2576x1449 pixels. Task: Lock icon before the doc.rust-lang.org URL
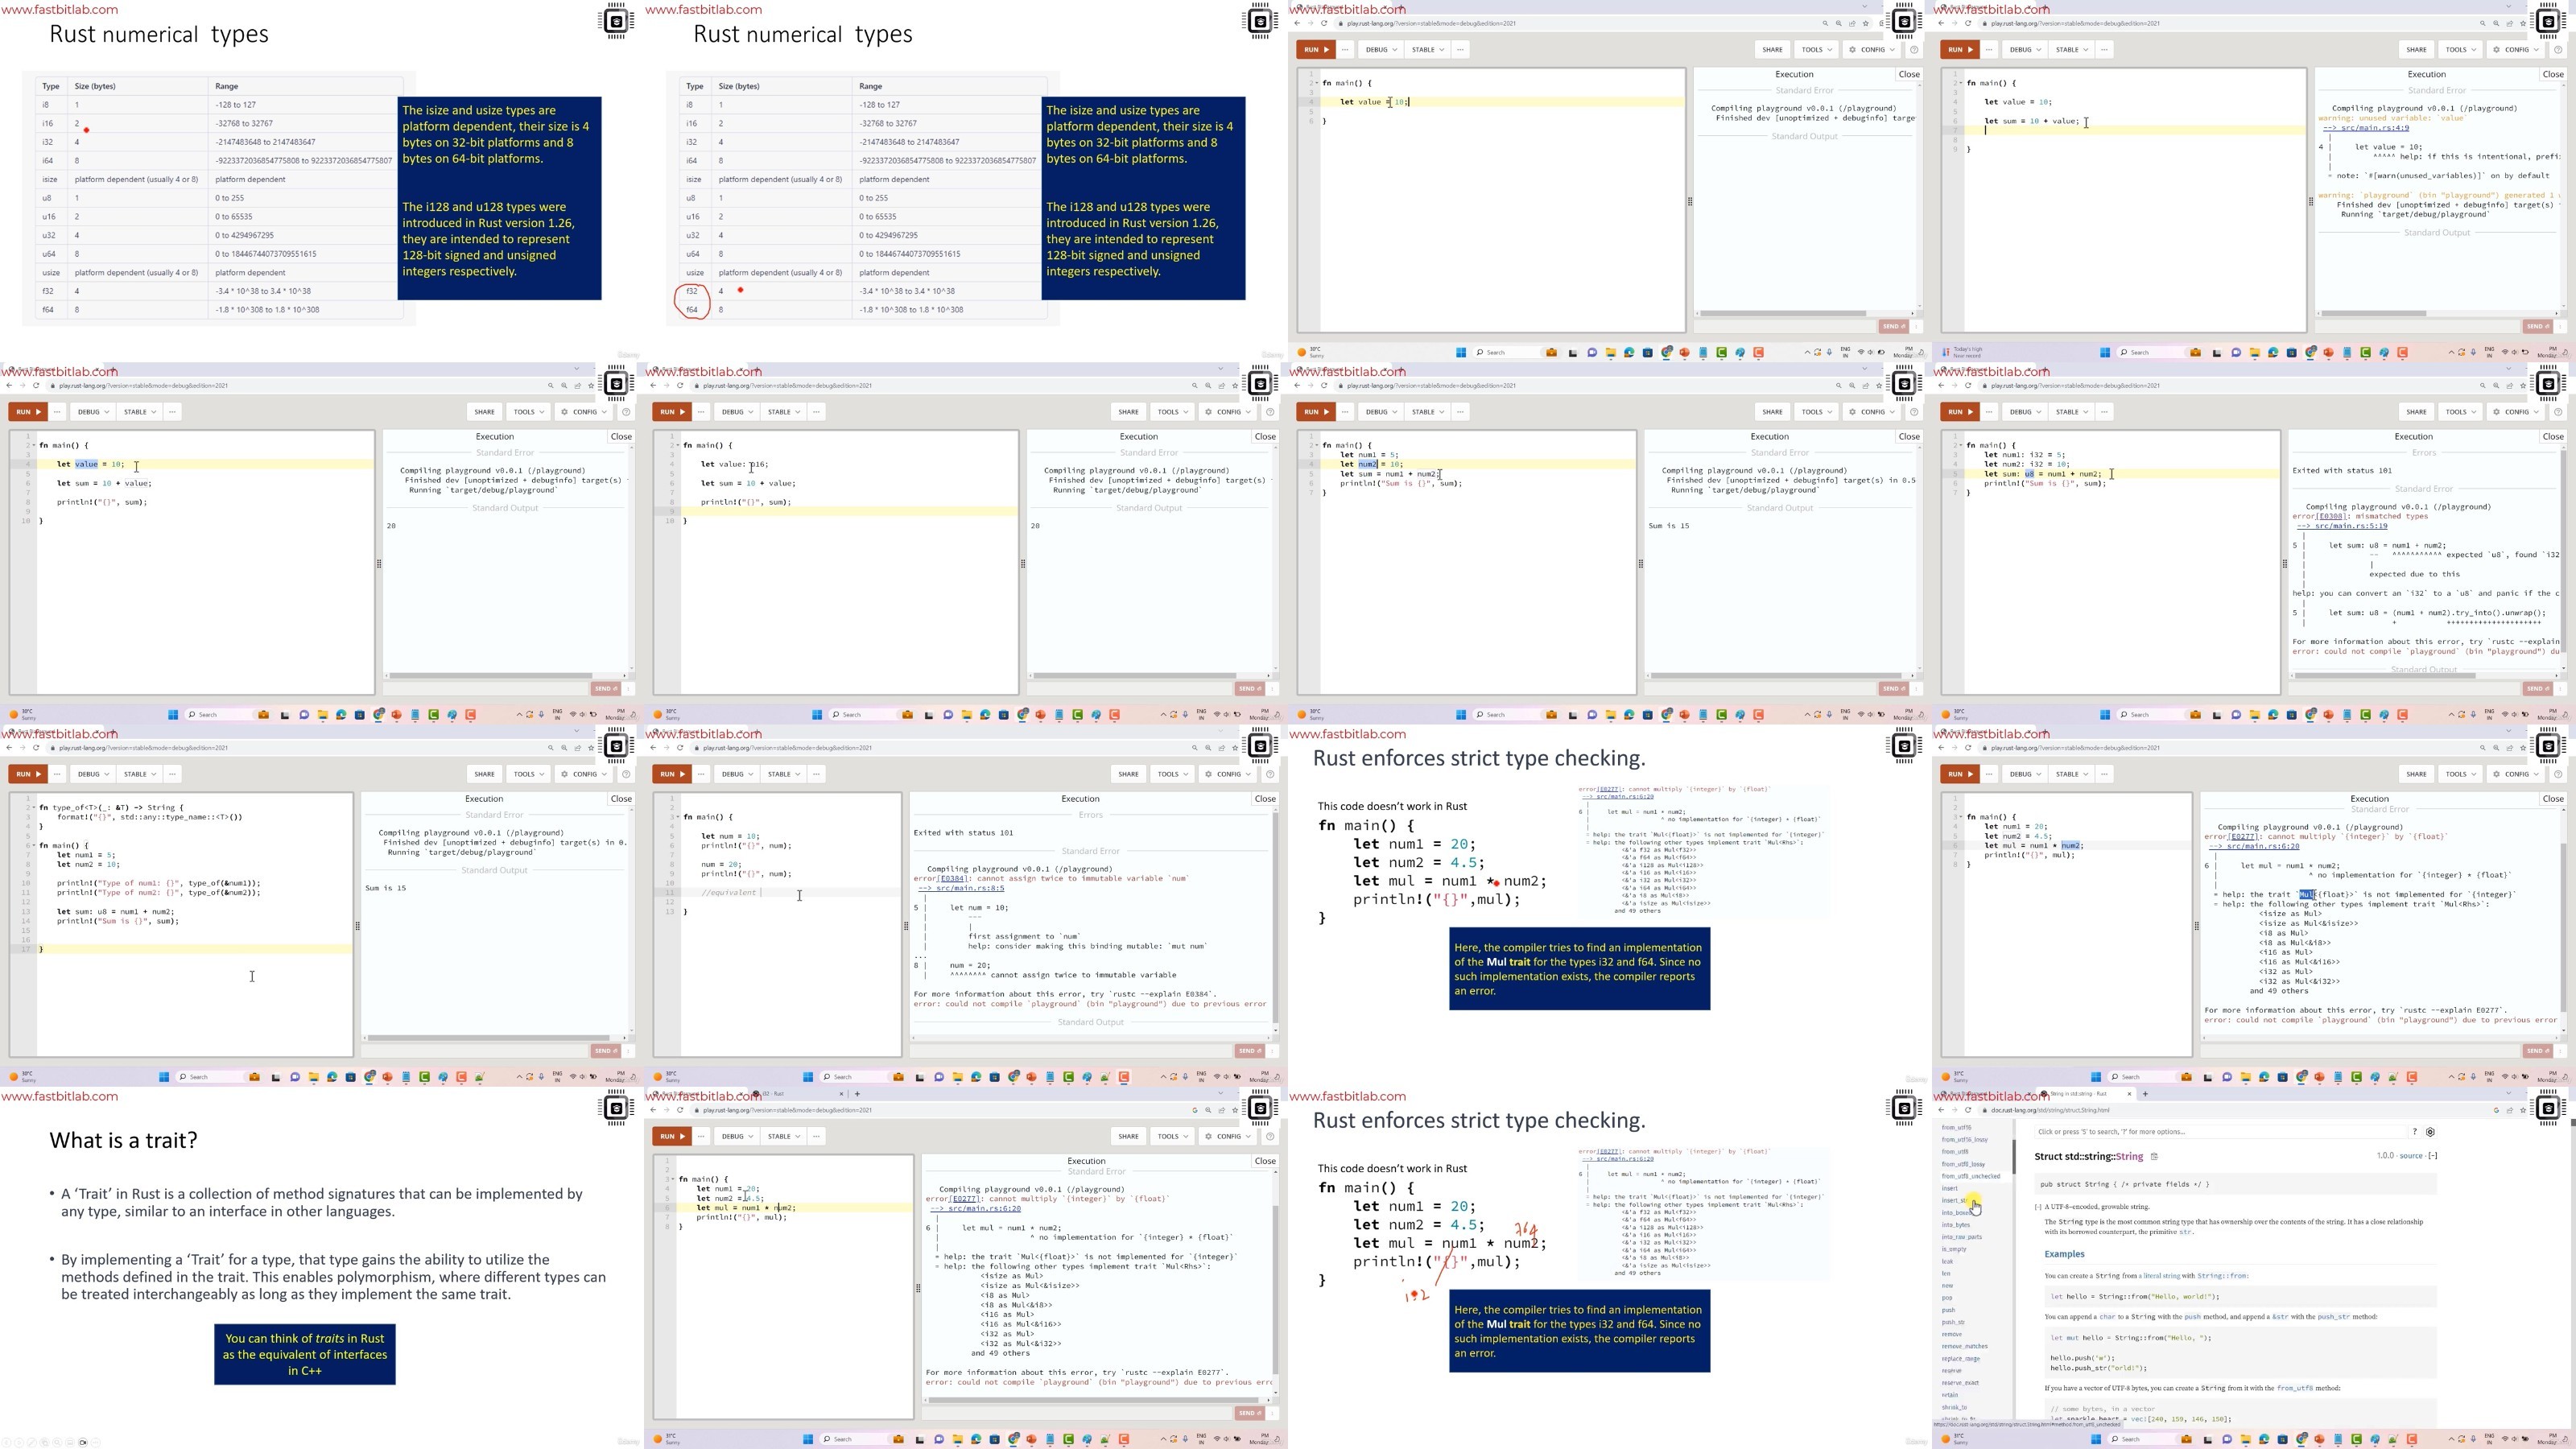(x=1985, y=1110)
